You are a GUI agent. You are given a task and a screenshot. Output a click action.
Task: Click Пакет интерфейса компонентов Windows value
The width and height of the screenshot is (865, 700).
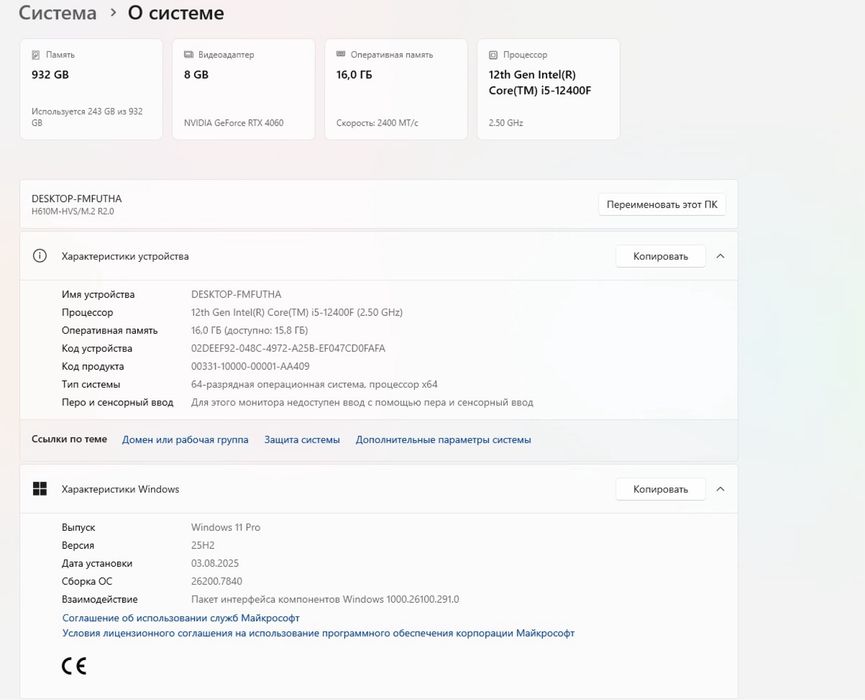tap(325, 599)
